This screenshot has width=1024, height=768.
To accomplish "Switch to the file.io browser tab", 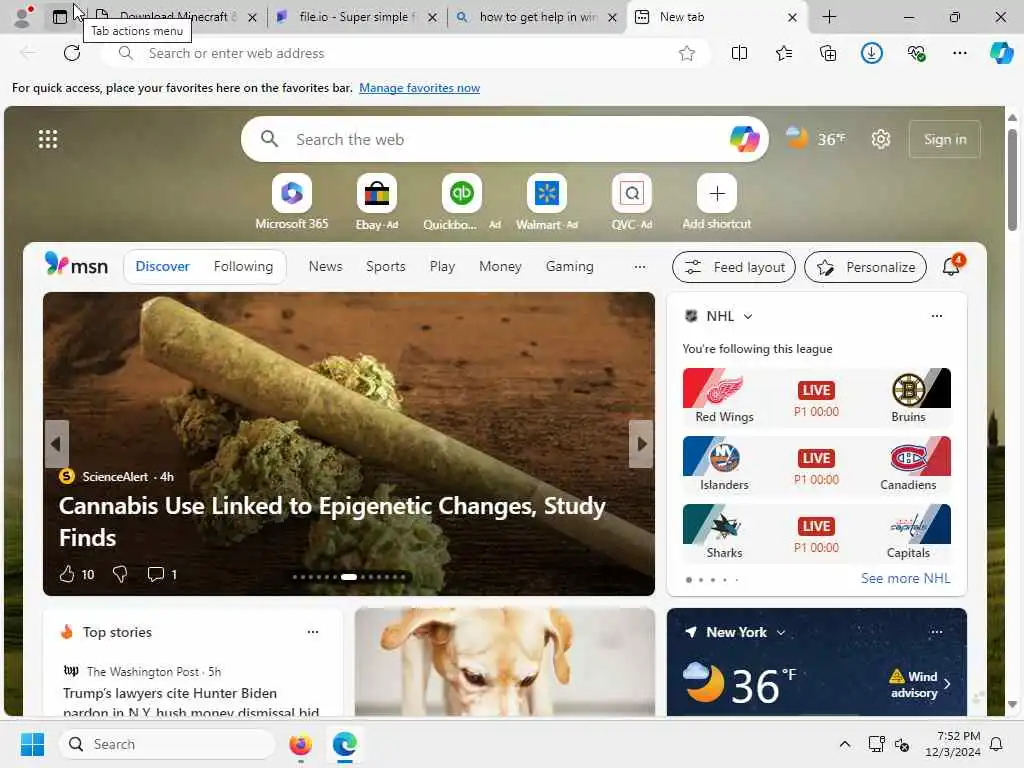I will pyautogui.click(x=355, y=17).
